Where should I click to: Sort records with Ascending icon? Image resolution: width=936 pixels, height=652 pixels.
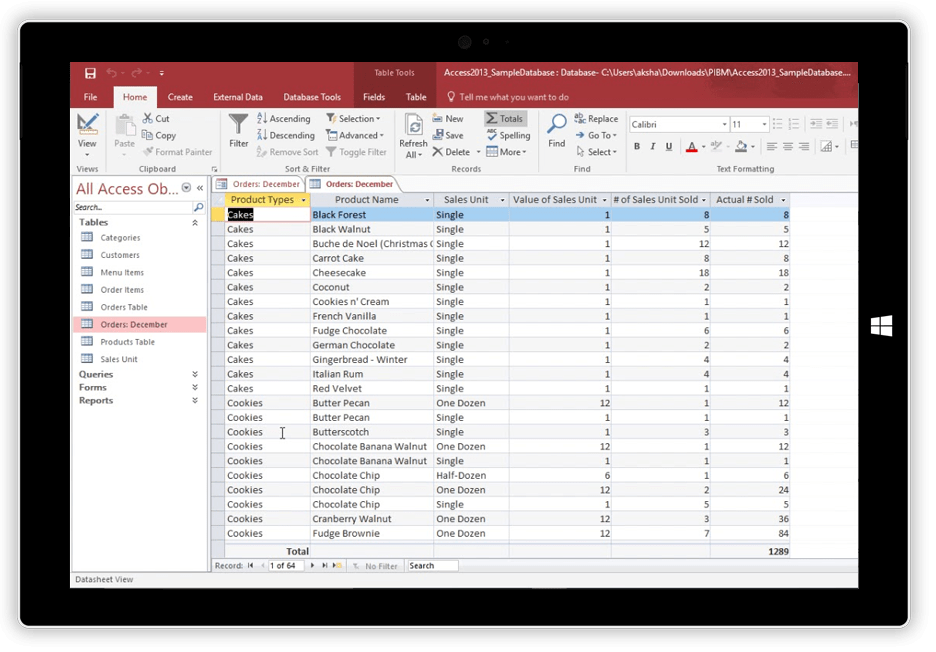(x=262, y=118)
